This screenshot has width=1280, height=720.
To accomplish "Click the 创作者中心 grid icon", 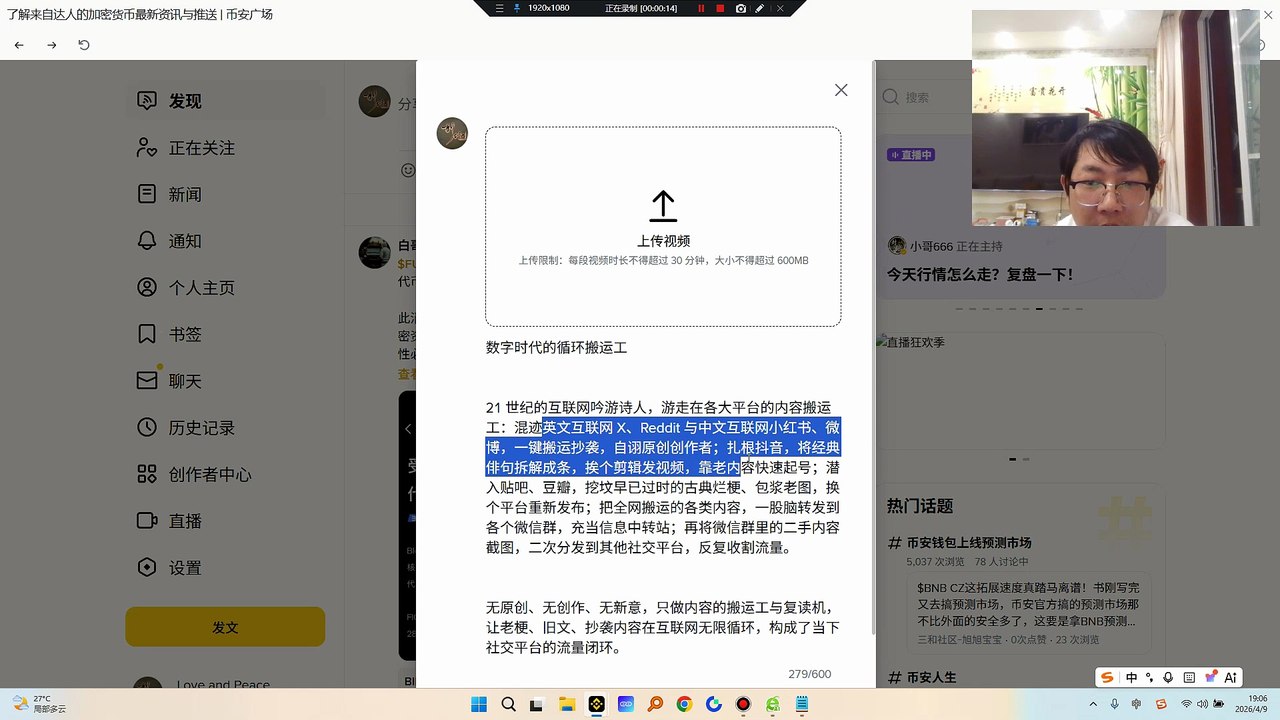I will tap(147, 474).
